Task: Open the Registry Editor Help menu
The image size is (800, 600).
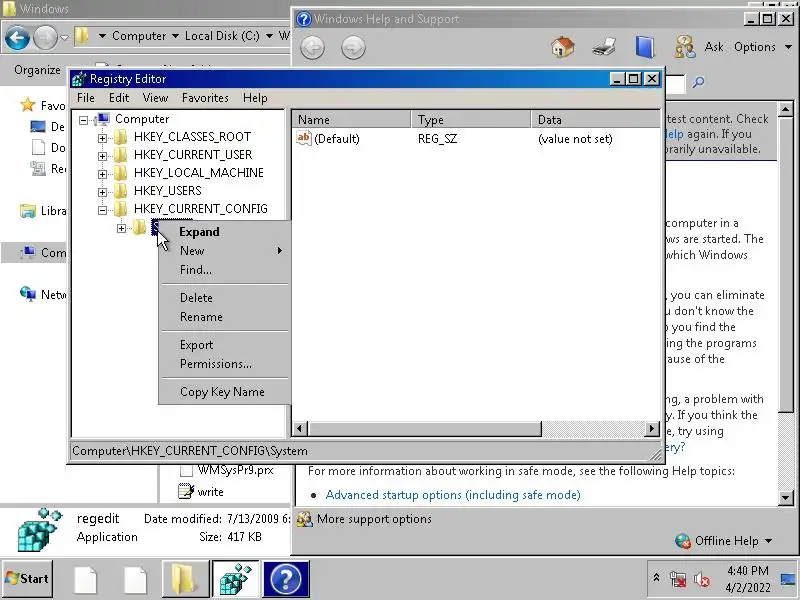Action: (x=255, y=97)
